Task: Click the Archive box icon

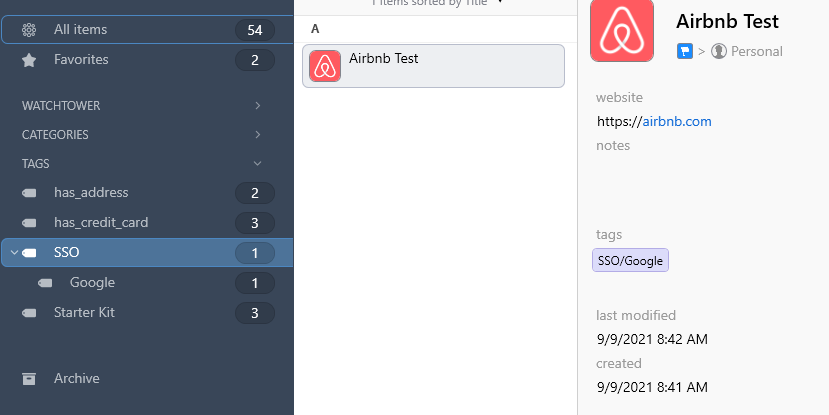Action: pos(29,379)
